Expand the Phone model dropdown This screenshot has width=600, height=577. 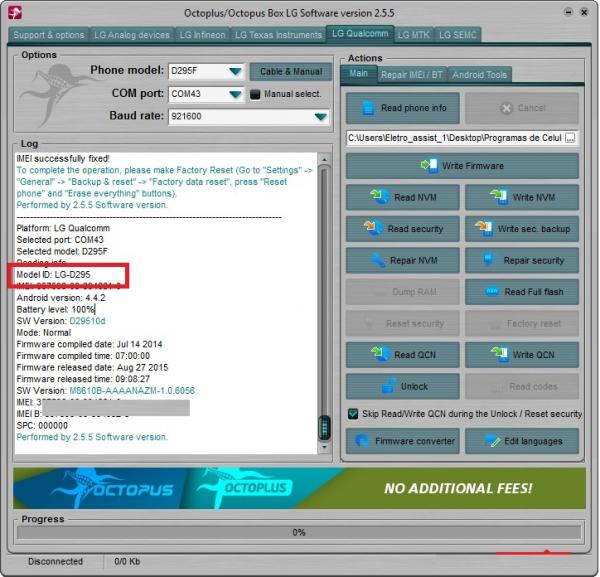[x=234, y=72]
